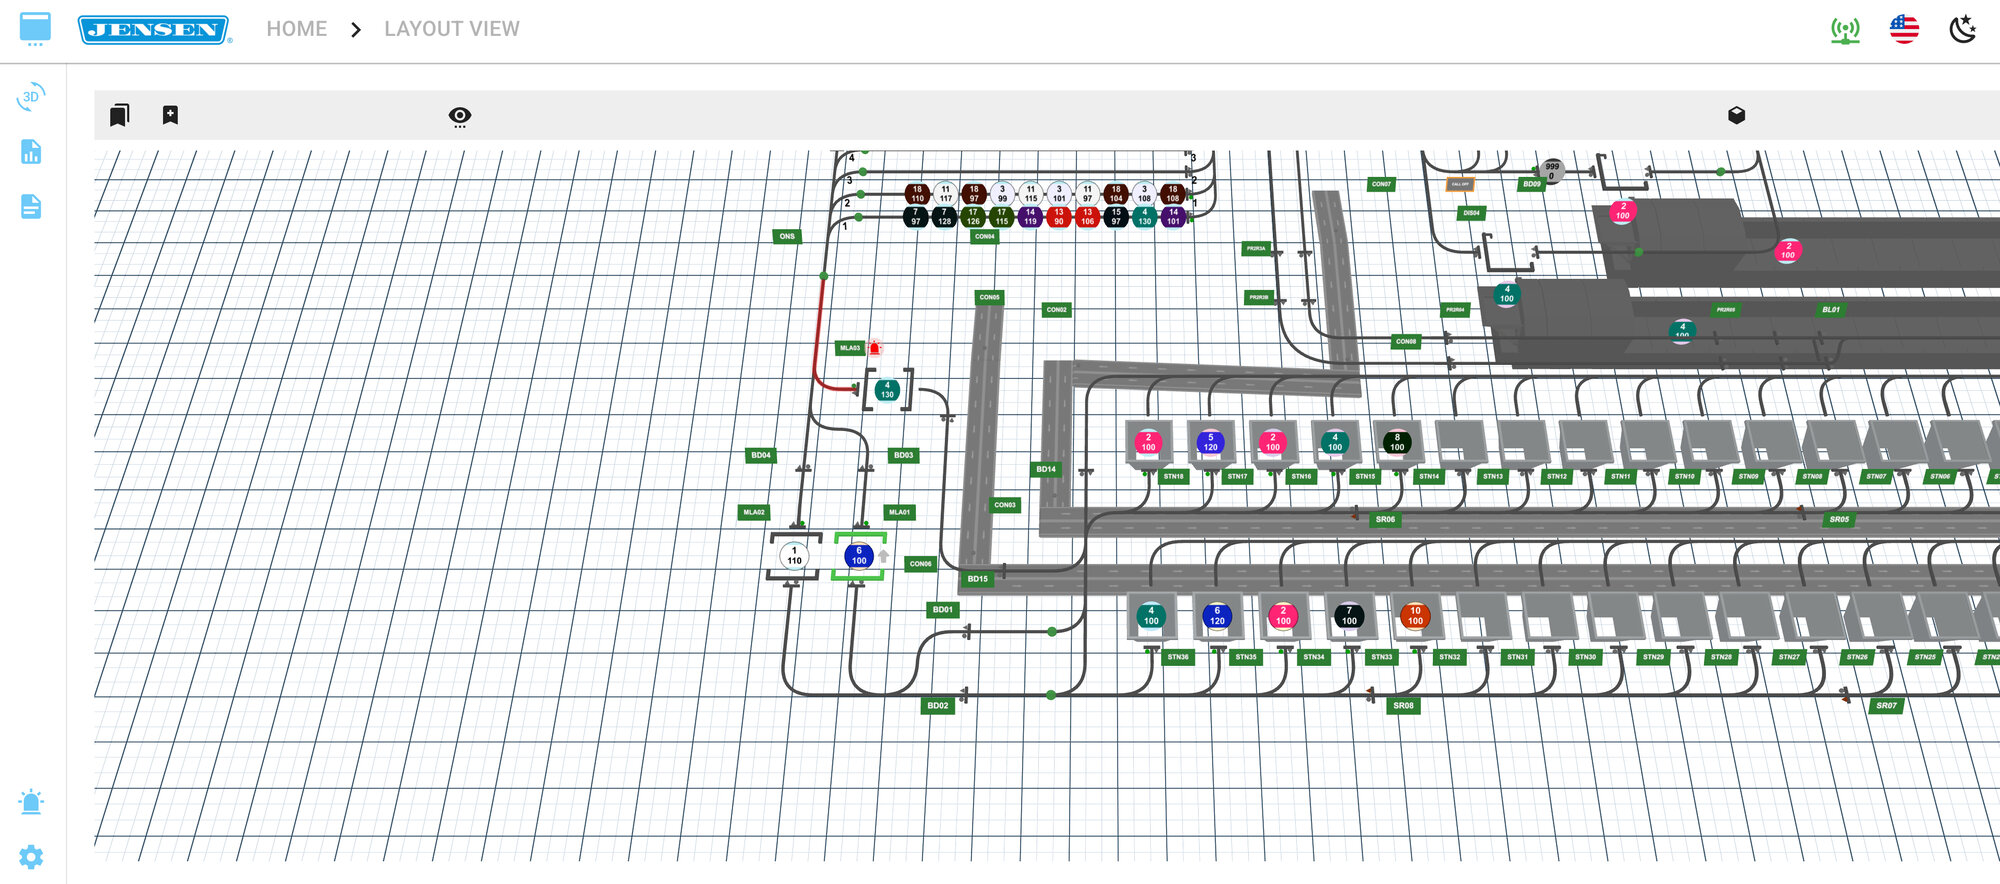This screenshot has height=884, width=2000.
Task: Open the top-left navigation menu icon
Action: 35,29
